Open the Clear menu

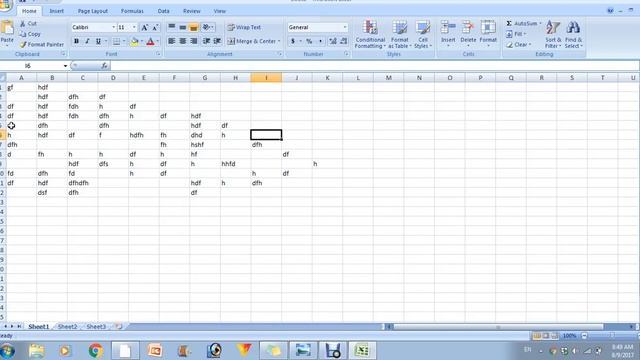pyautogui.click(x=518, y=44)
